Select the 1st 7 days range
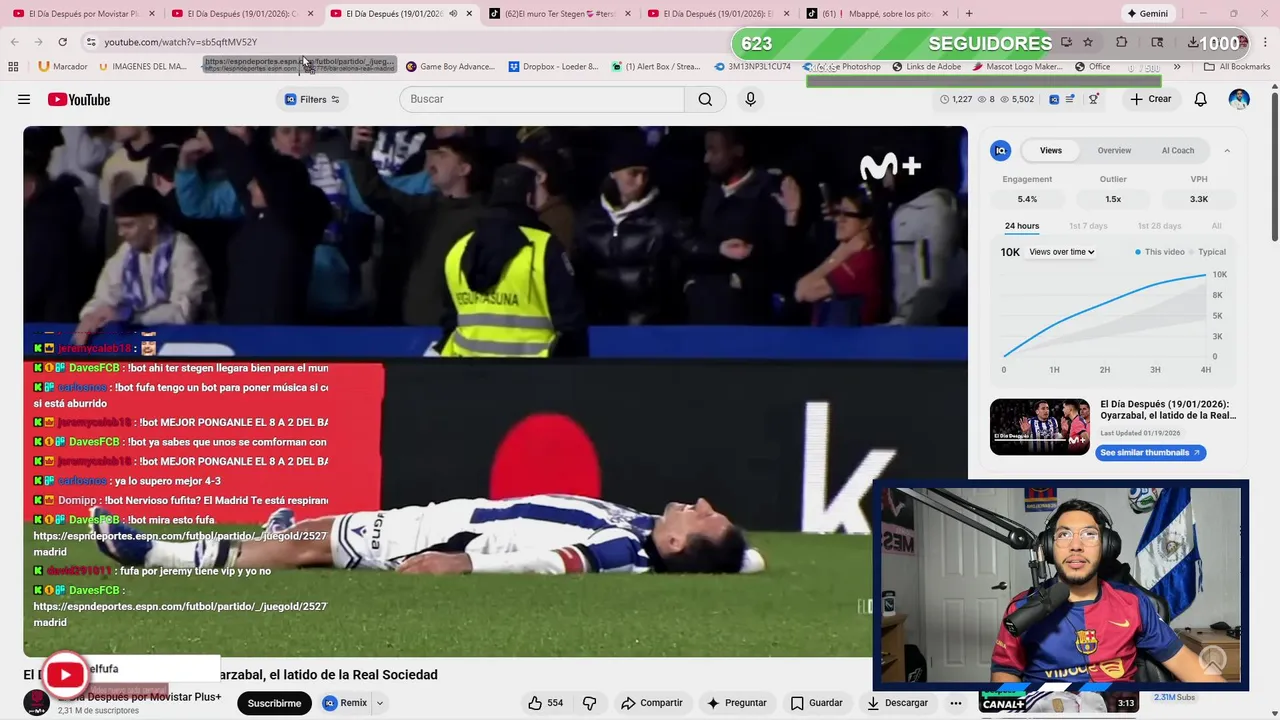The height and width of the screenshot is (720, 1280). 1088,226
